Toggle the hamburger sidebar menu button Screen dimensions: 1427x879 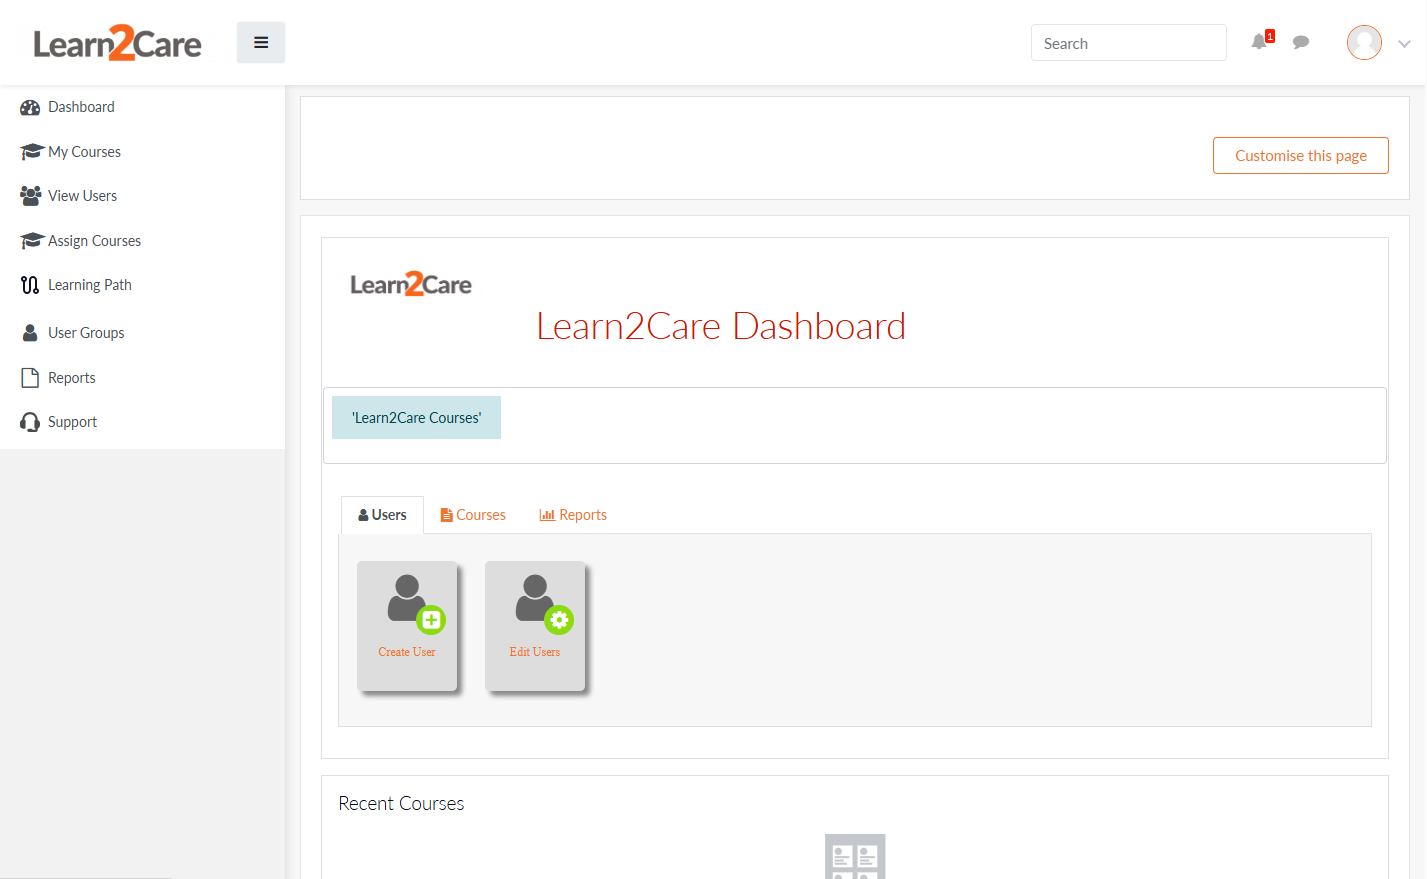click(x=261, y=43)
